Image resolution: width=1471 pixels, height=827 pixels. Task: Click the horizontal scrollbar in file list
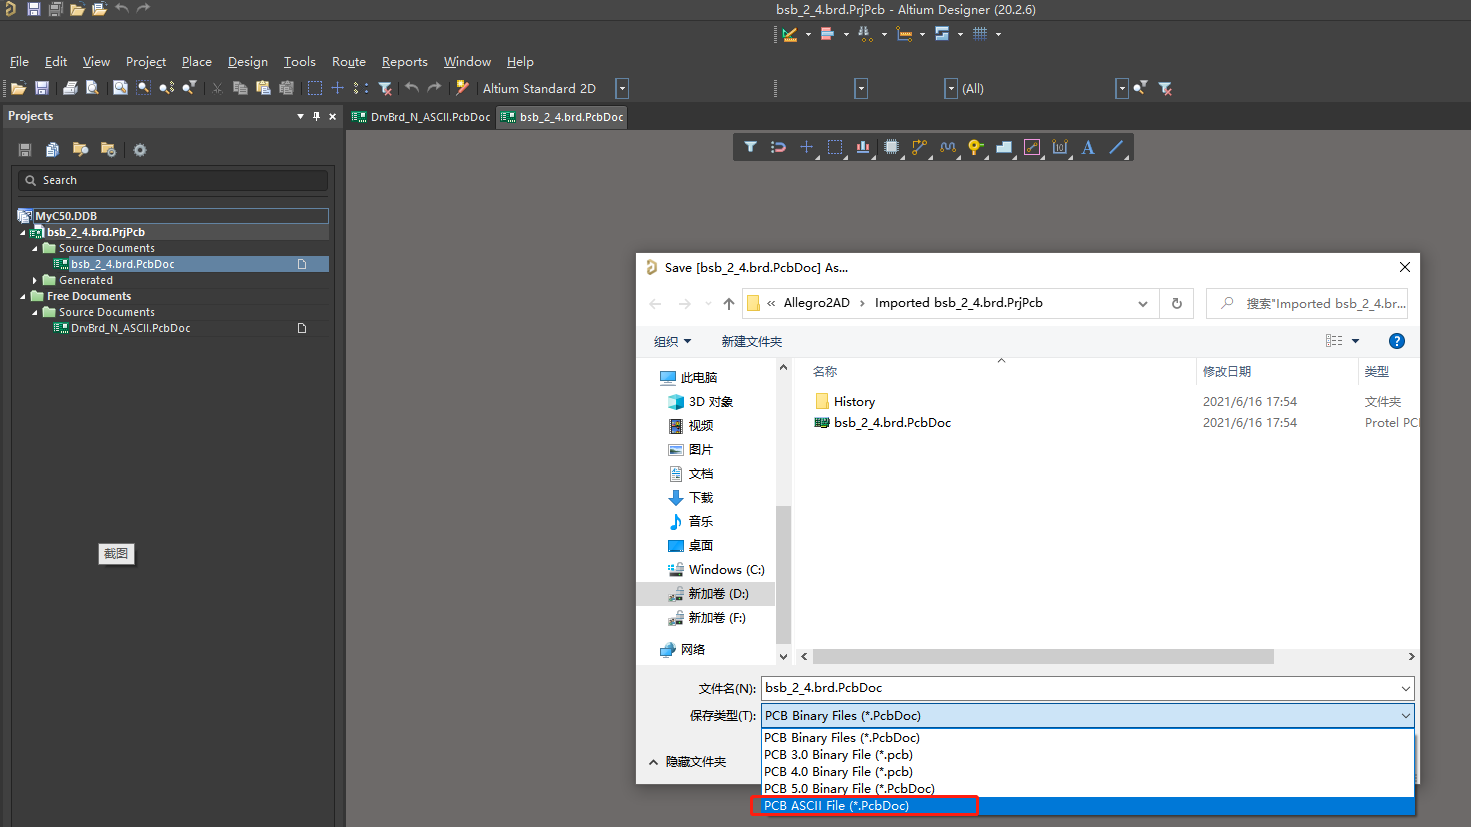pos(1043,657)
